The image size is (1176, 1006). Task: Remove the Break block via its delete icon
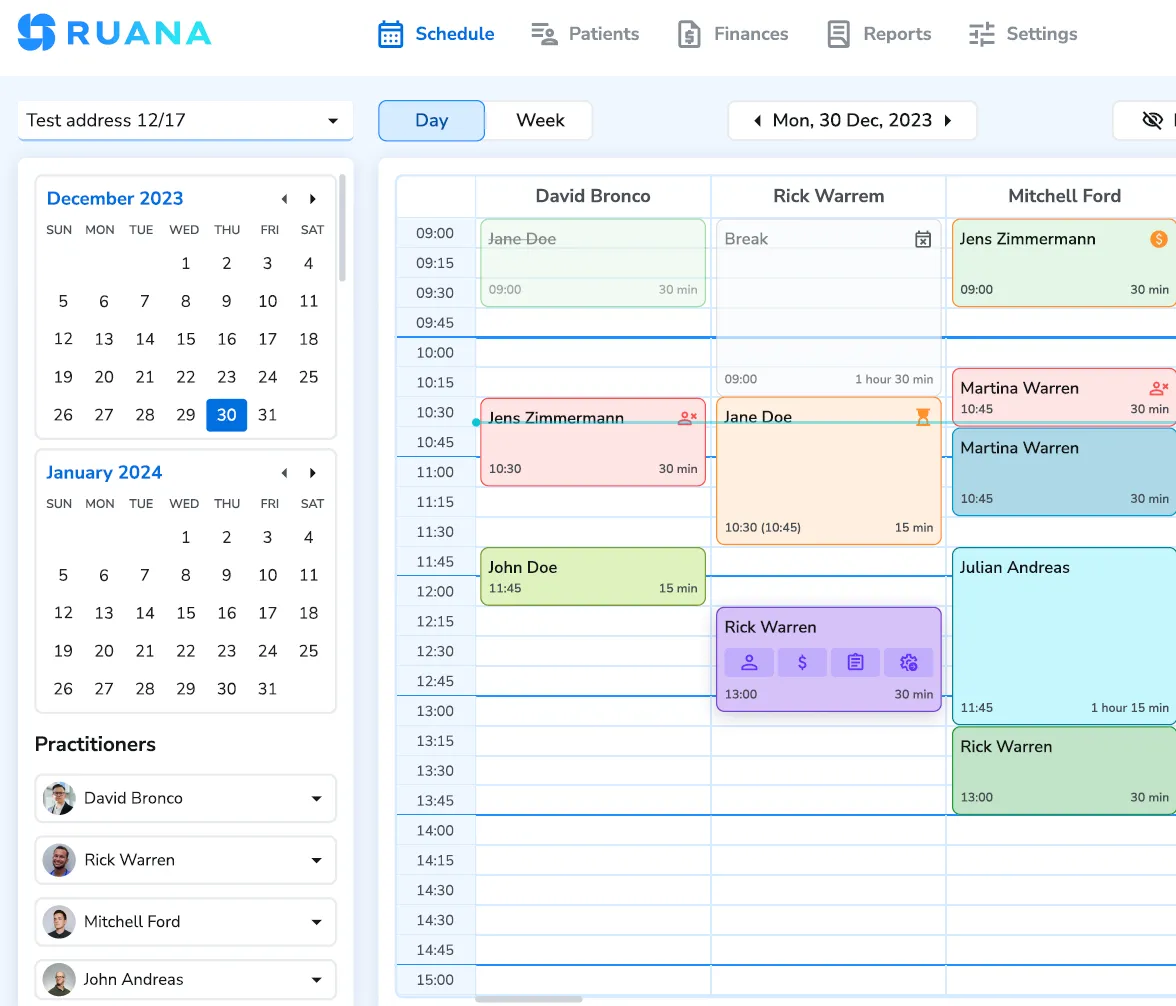pyautogui.click(x=923, y=240)
